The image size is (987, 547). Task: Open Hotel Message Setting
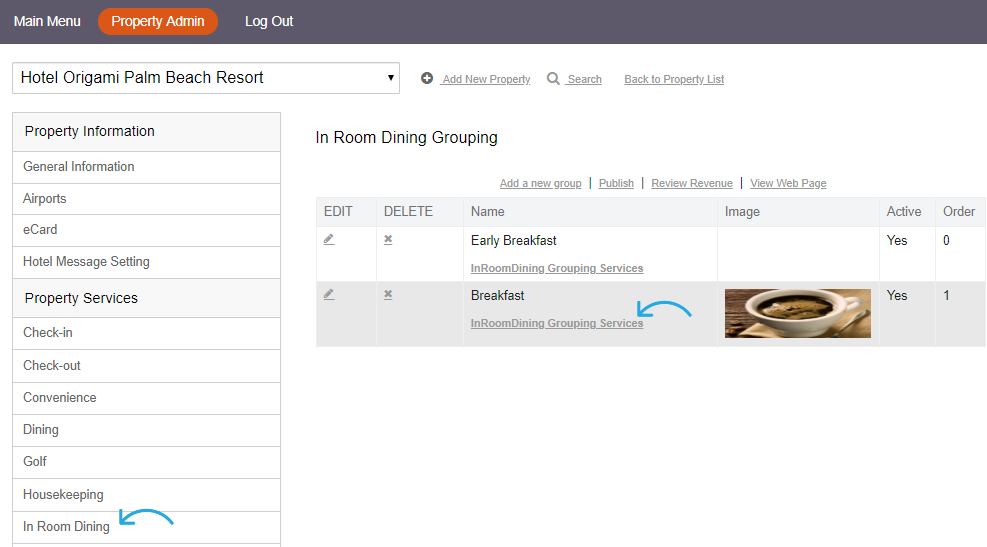pyautogui.click(x=146, y=262)
